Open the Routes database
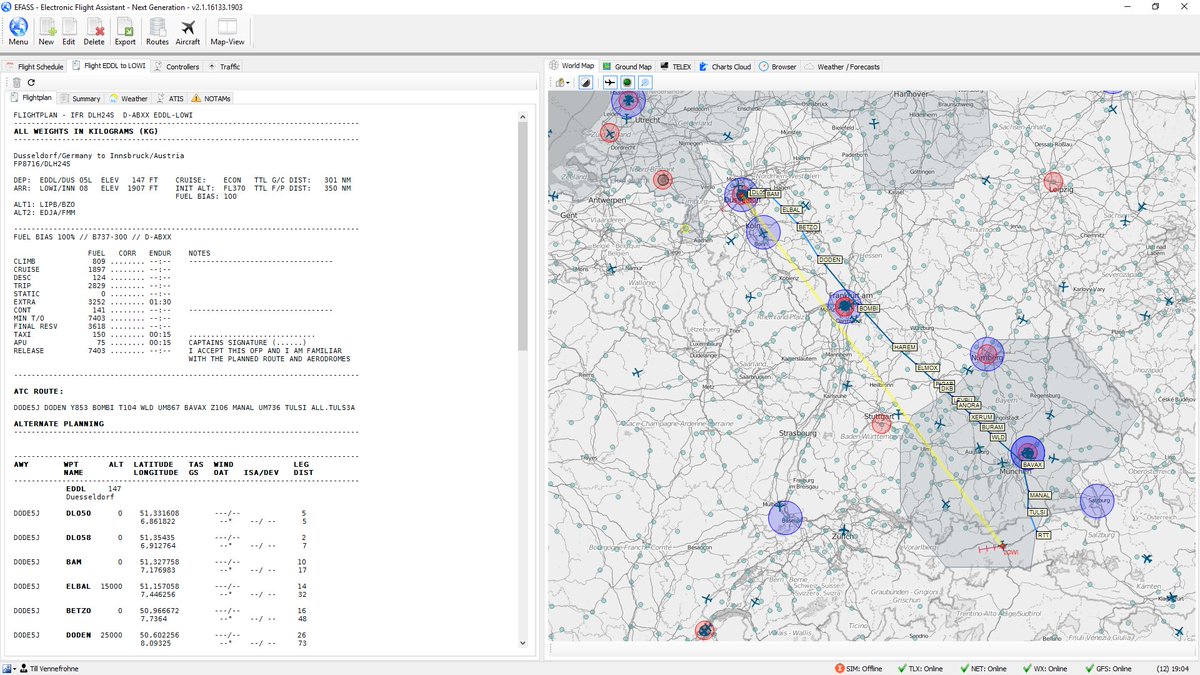The height and width of the screenshot is (675, 1200). [x=157, y=32]
